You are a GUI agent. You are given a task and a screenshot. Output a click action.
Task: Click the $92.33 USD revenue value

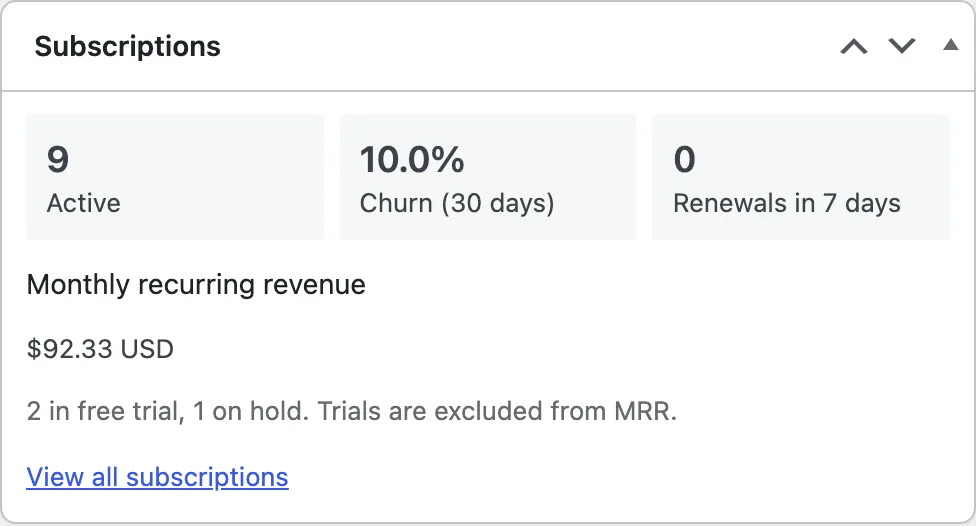100,349
